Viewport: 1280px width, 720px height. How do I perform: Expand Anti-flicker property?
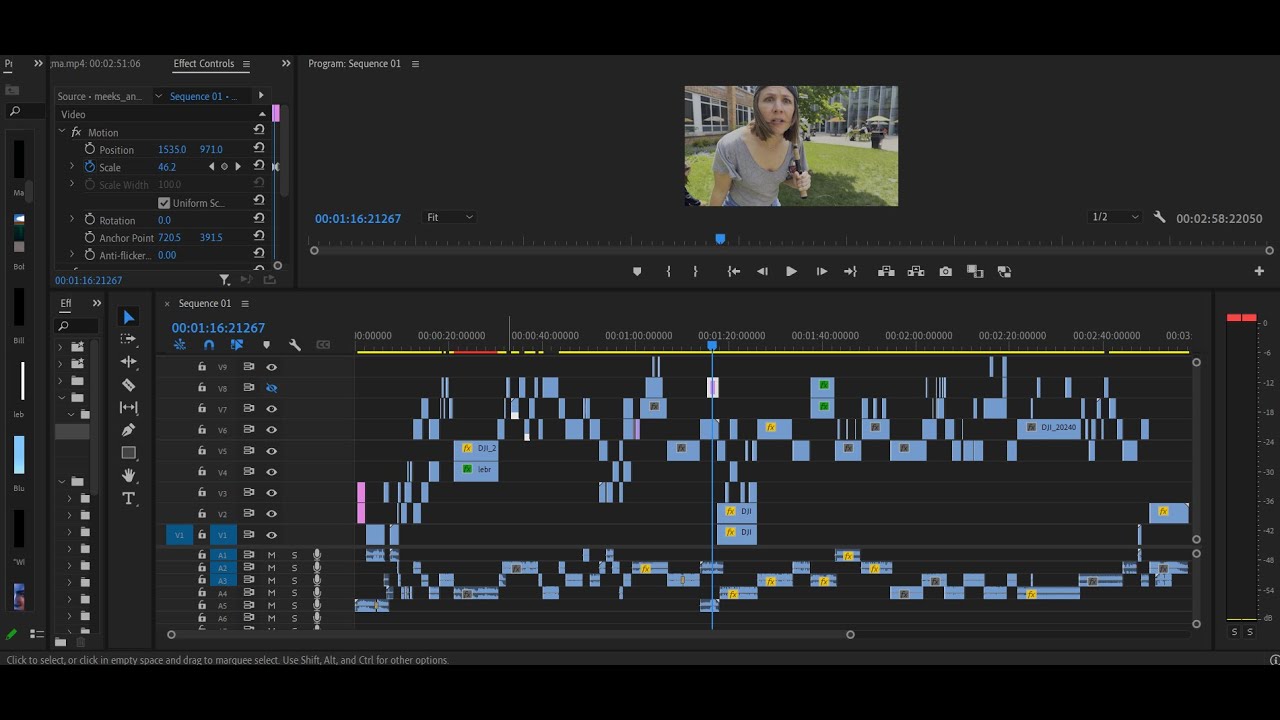click(71, 254)
